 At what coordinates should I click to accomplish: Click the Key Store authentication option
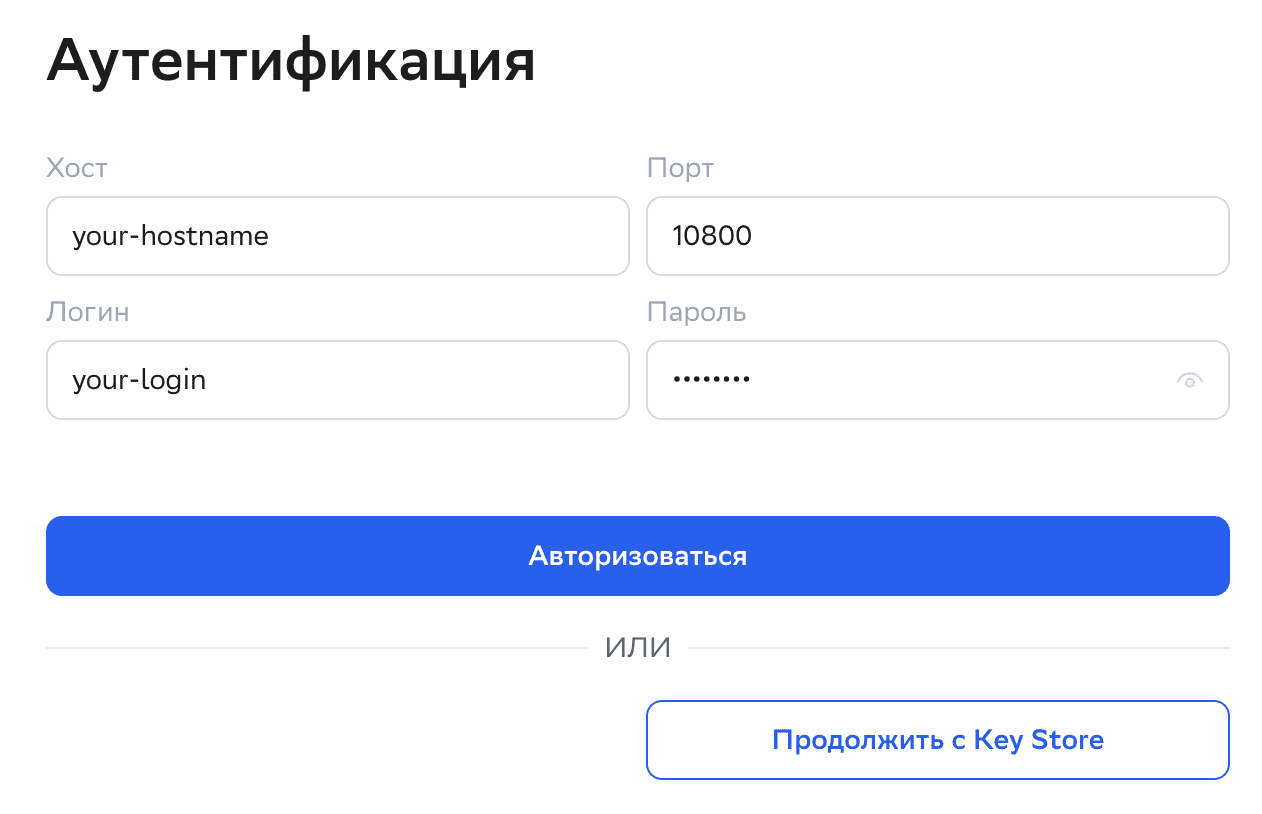937,740
